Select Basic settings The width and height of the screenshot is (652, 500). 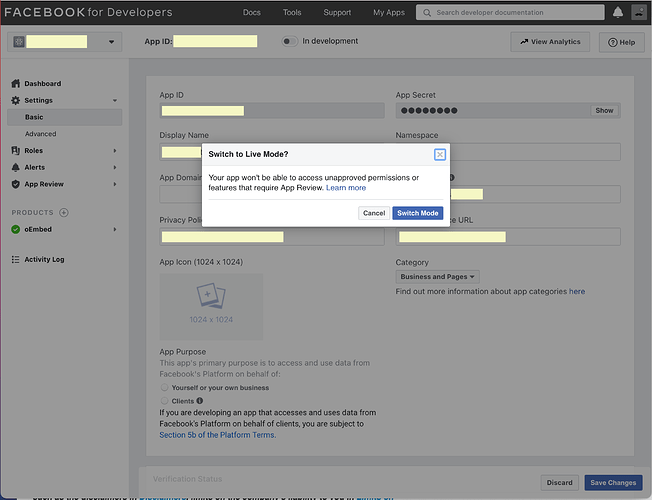(x=64, y=117)
